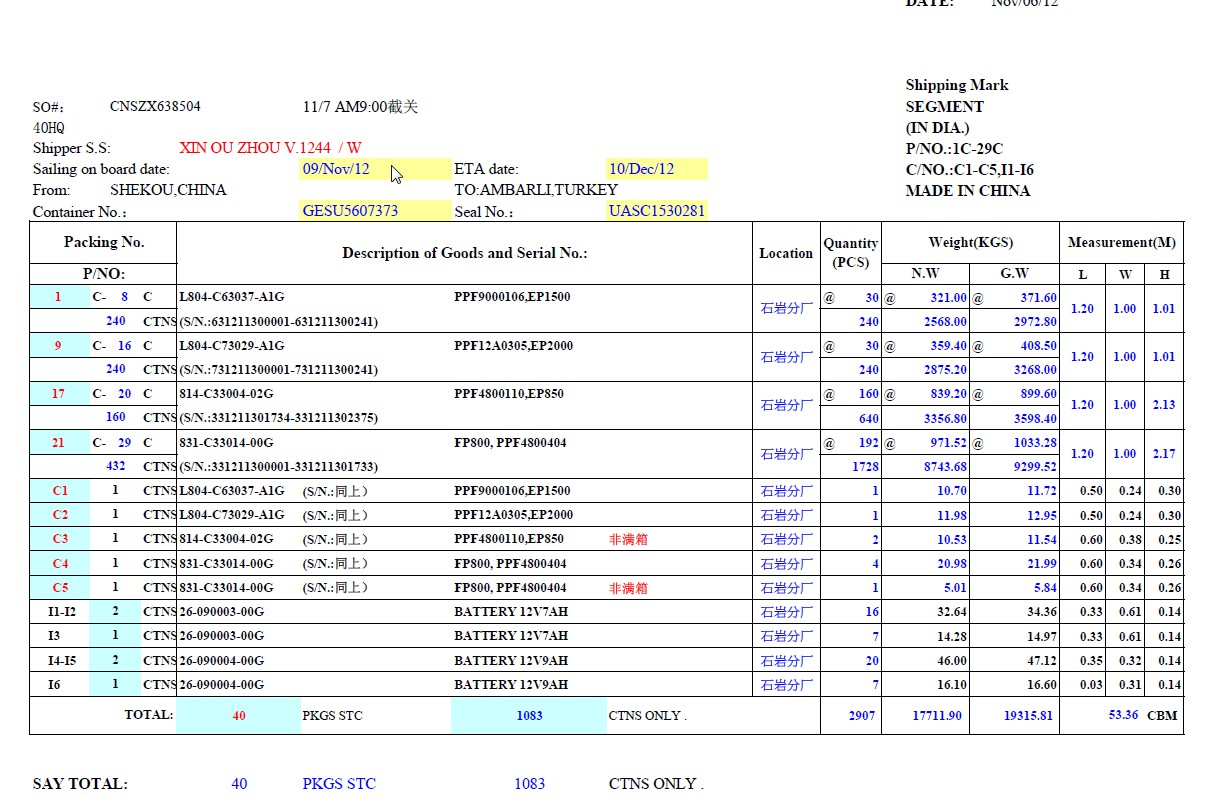
Task: Click BATTERY 12V7AH in row I3
Action: [x=511, y=636]
